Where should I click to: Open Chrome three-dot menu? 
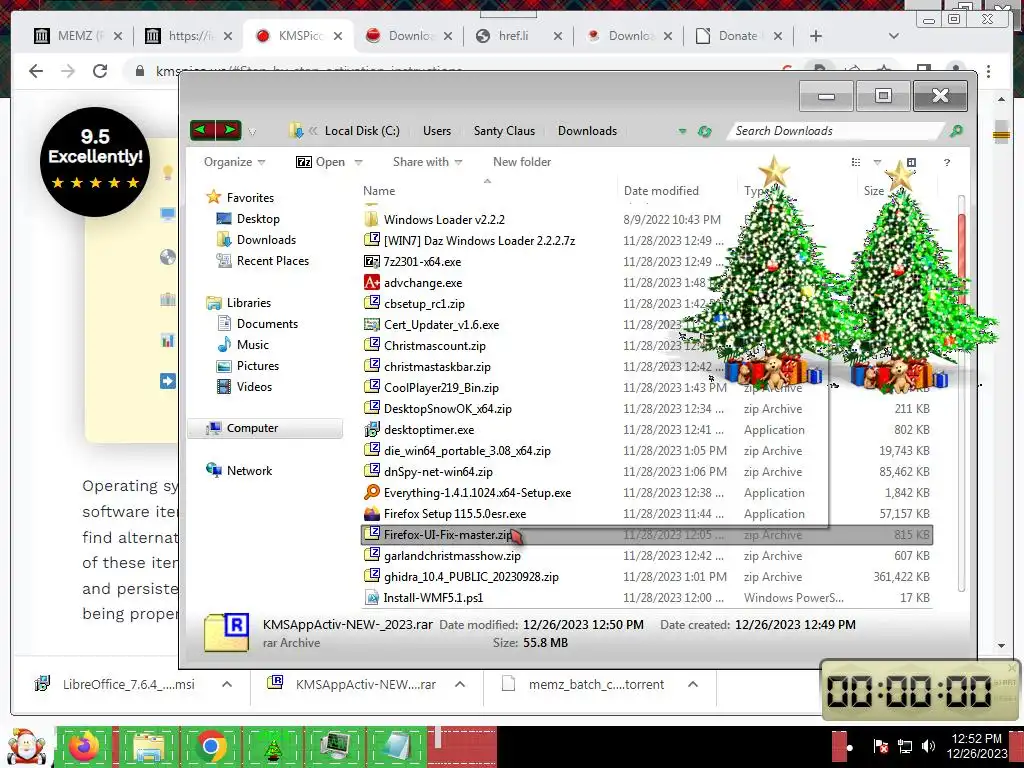point(989,71)
